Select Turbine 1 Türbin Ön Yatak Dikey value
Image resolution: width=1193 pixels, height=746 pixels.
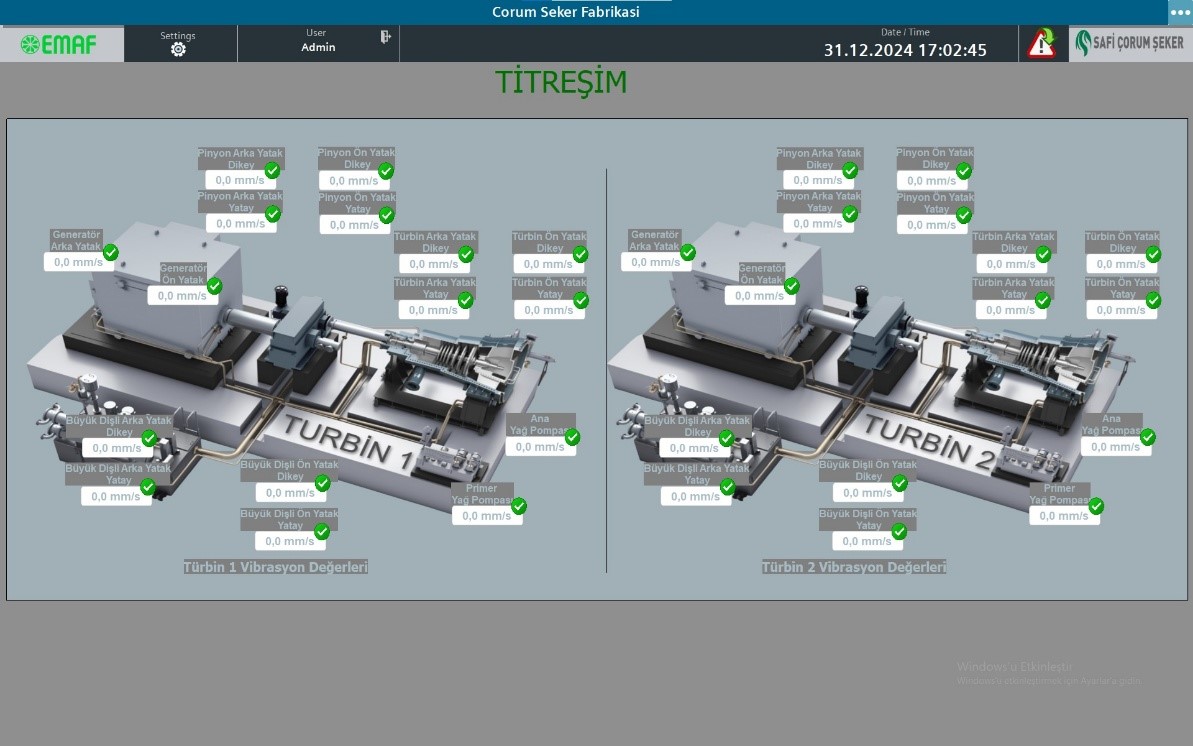coord(548,264)
